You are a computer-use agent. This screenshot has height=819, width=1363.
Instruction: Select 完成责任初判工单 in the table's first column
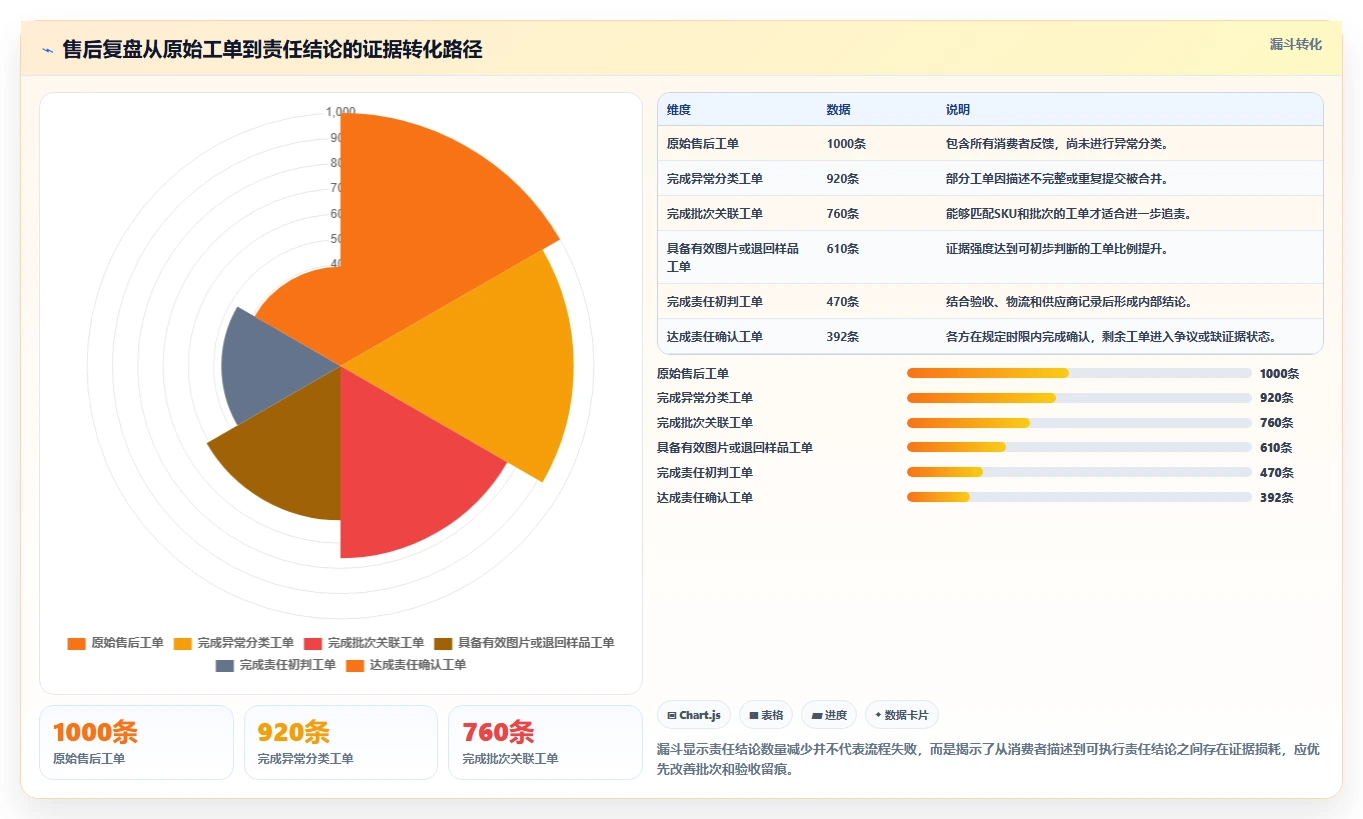(x=715, y=302)
